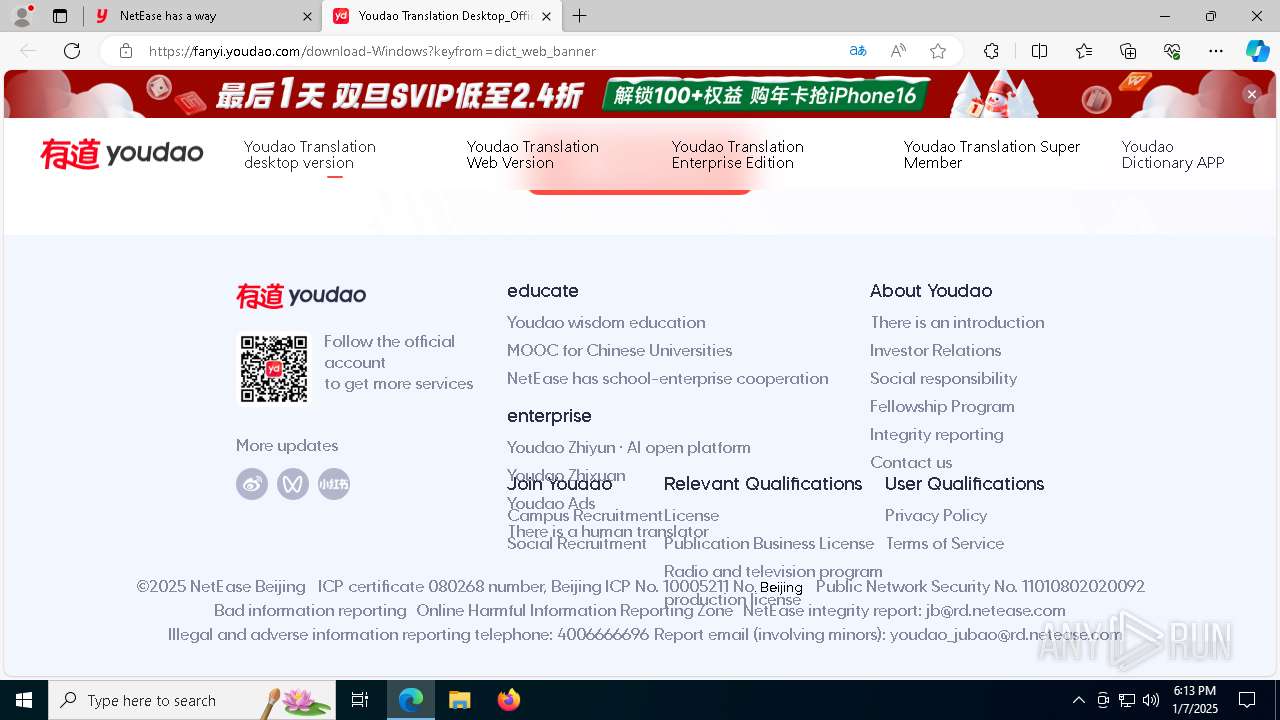Open Copilot sidebar
This screenshot has width=1280, height=720.
coord(1257,51)
